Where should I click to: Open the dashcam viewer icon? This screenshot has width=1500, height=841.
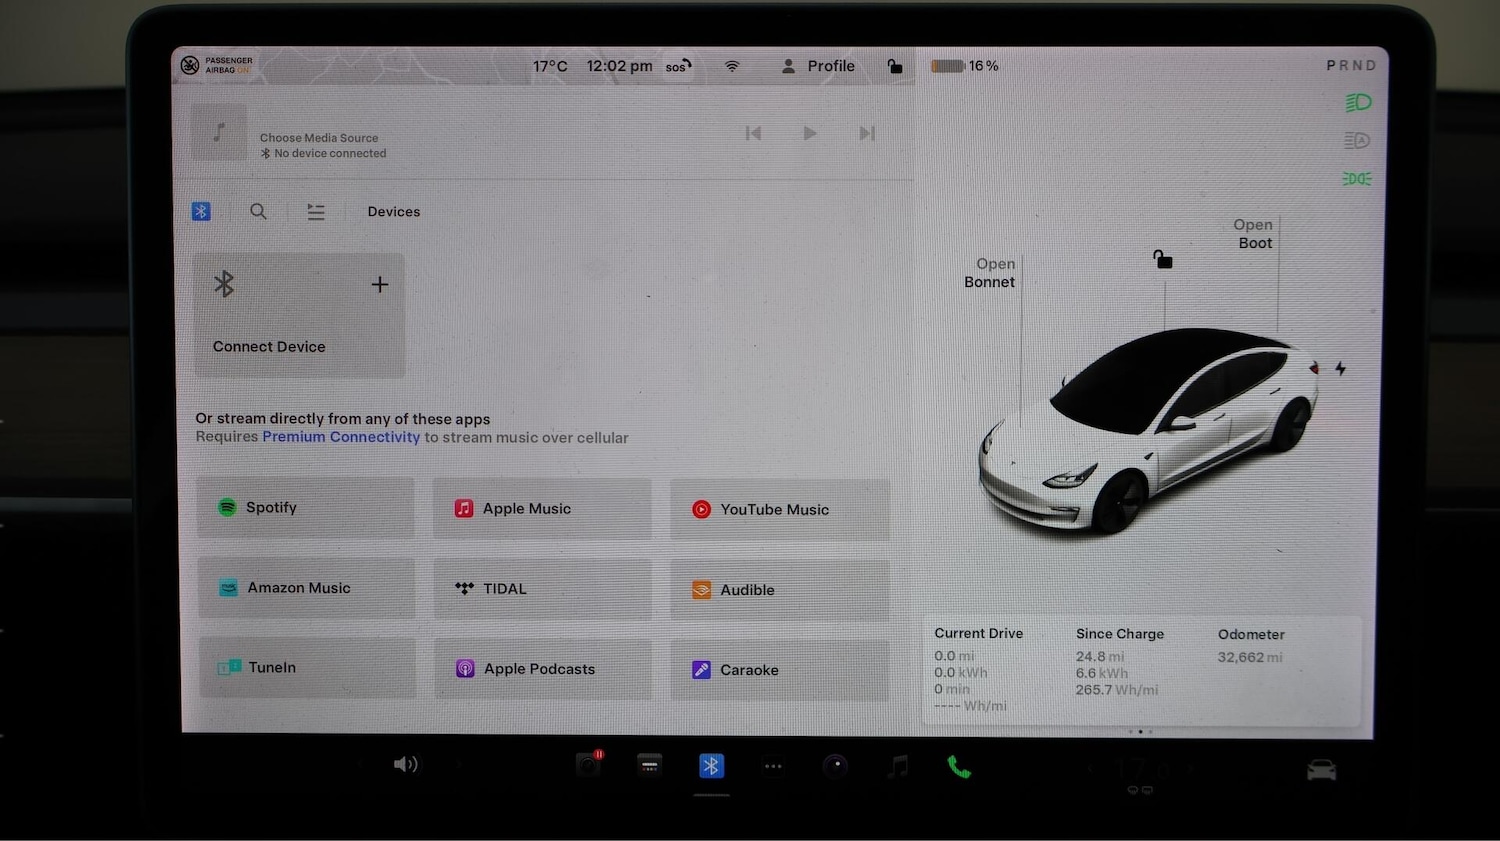click(x=588, y=763)
